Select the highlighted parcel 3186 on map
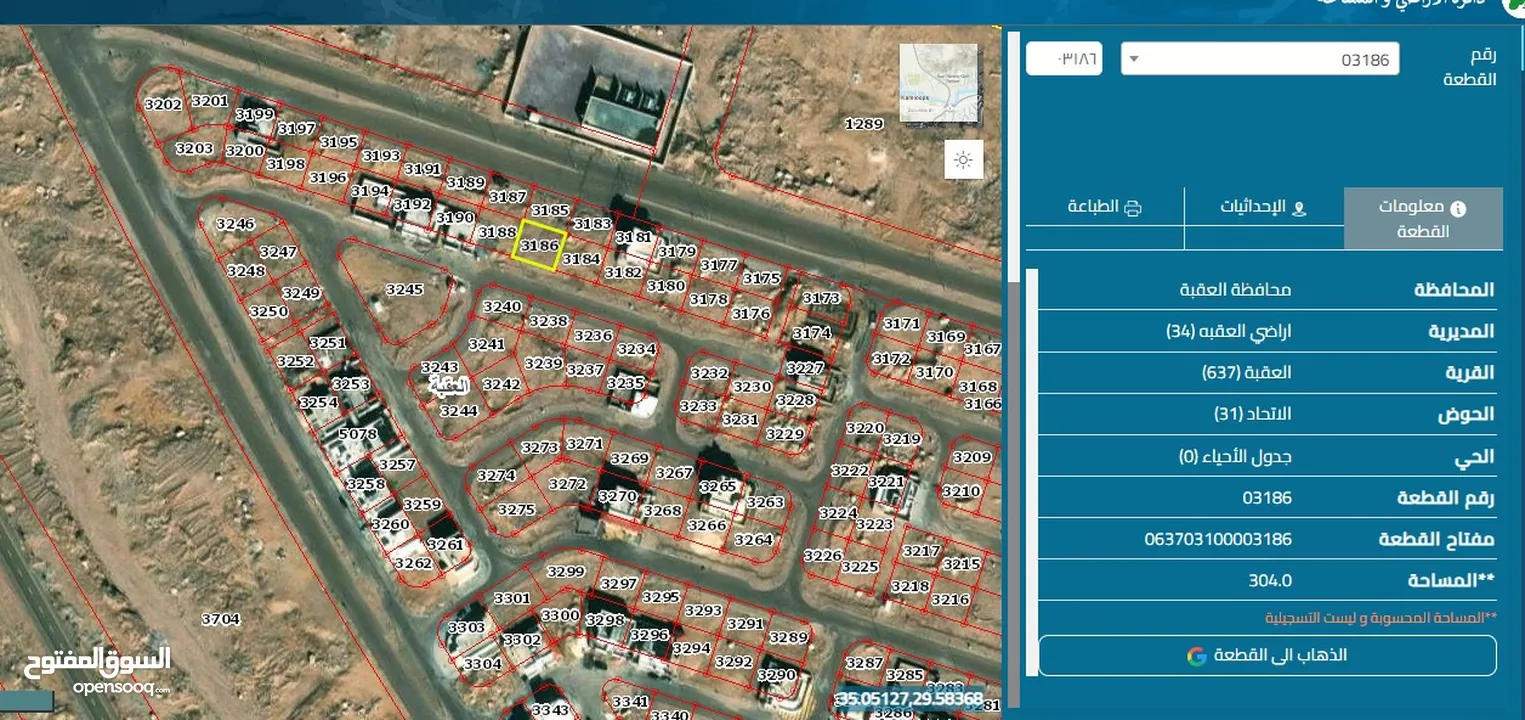The height and width of the screenshot is (720, 1525). (540, 245)
